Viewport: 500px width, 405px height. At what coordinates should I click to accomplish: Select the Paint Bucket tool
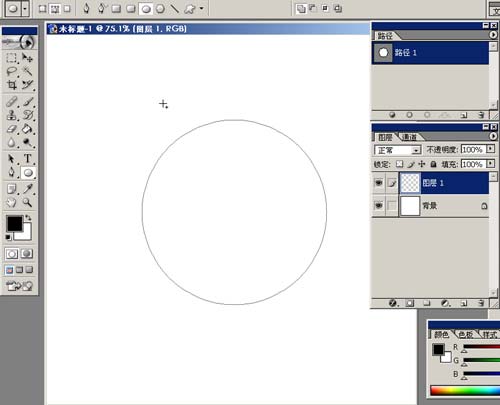pyautogui.click(x=28, y=129)
